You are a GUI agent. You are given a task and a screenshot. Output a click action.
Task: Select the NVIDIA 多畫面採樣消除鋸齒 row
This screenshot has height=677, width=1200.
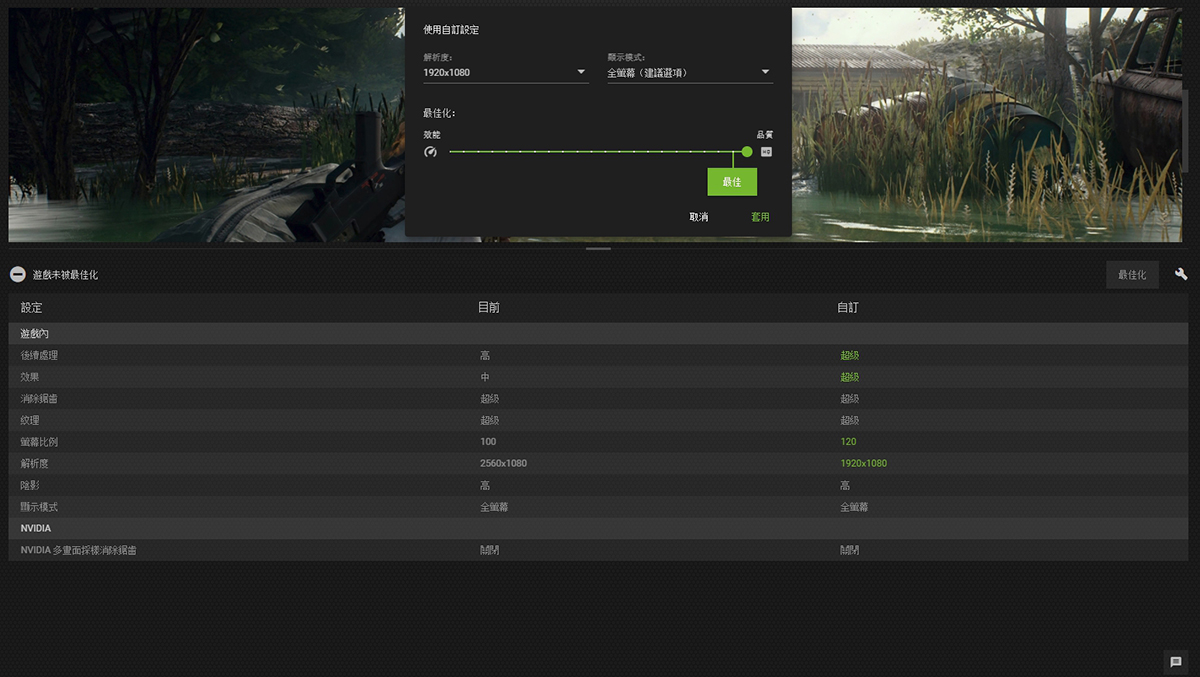[x=79, y=550]
